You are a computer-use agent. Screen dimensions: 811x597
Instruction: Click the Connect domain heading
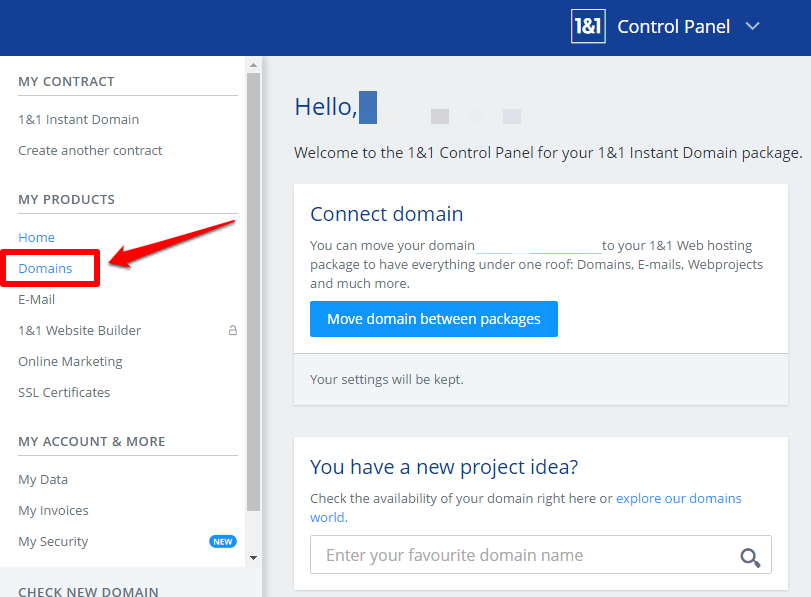click(x=386, y=214)
